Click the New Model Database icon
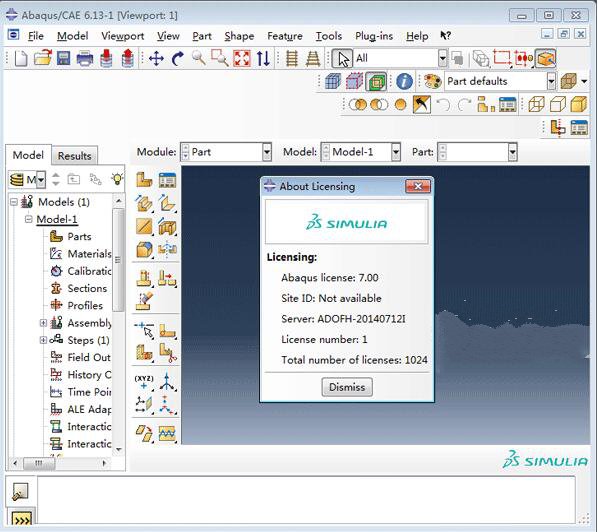The image size is (598, 532). click(20, 58)
